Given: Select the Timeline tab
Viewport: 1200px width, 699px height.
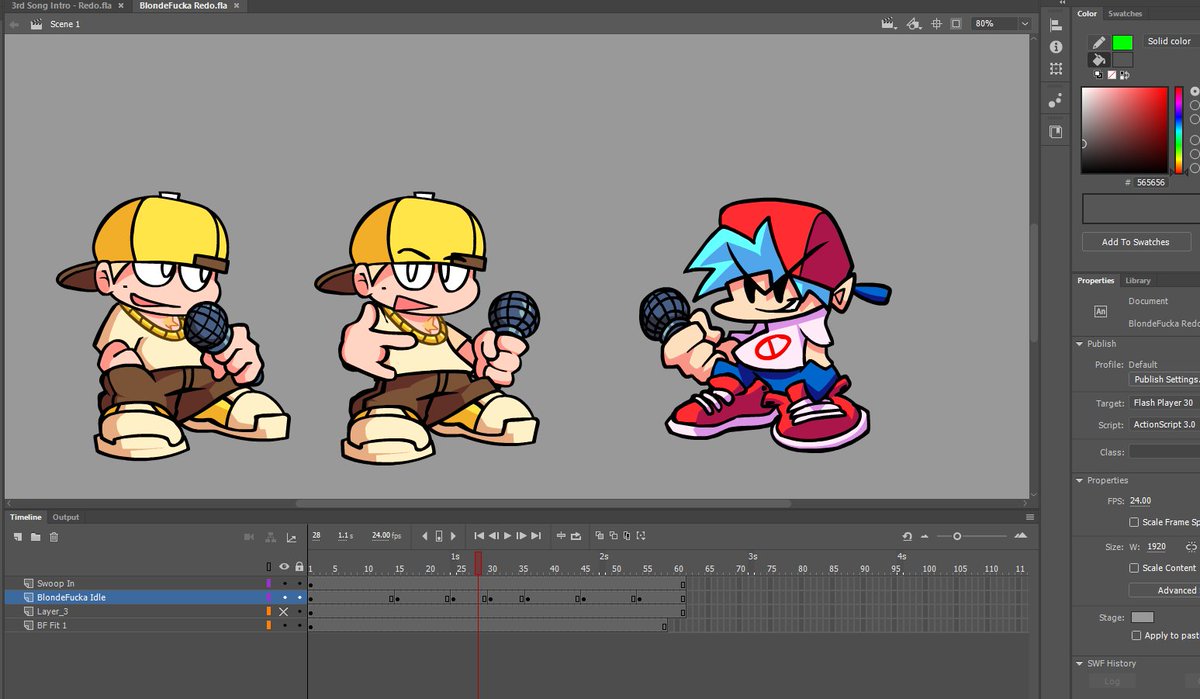Looking at the screenshot, I should 26,517.
